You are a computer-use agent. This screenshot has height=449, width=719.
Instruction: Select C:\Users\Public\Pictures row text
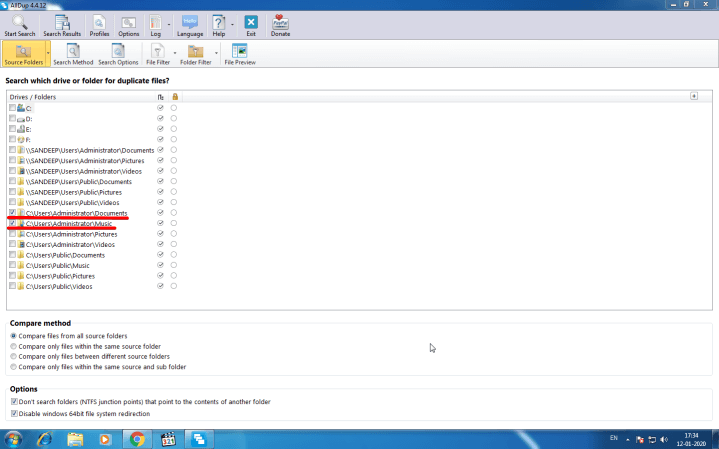[x=60, y=276]
